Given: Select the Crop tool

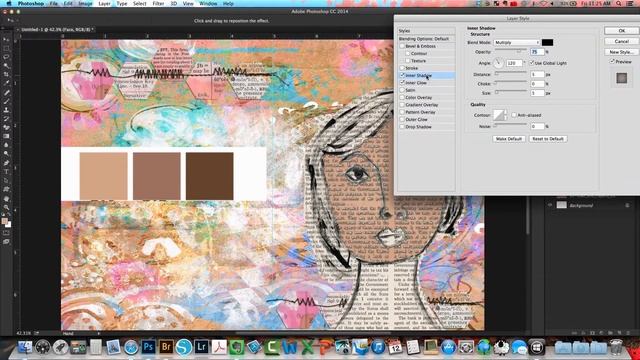Looking at the screenshot, I should coord(6,75).
